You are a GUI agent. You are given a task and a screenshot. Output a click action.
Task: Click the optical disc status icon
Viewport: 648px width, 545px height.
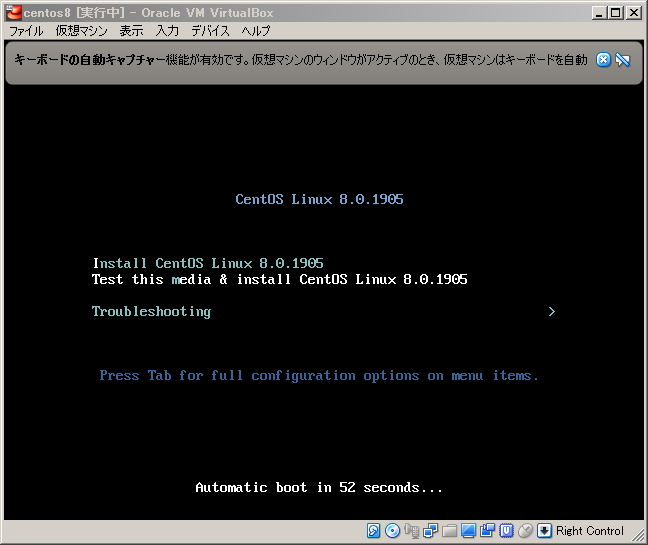(392, 531)
